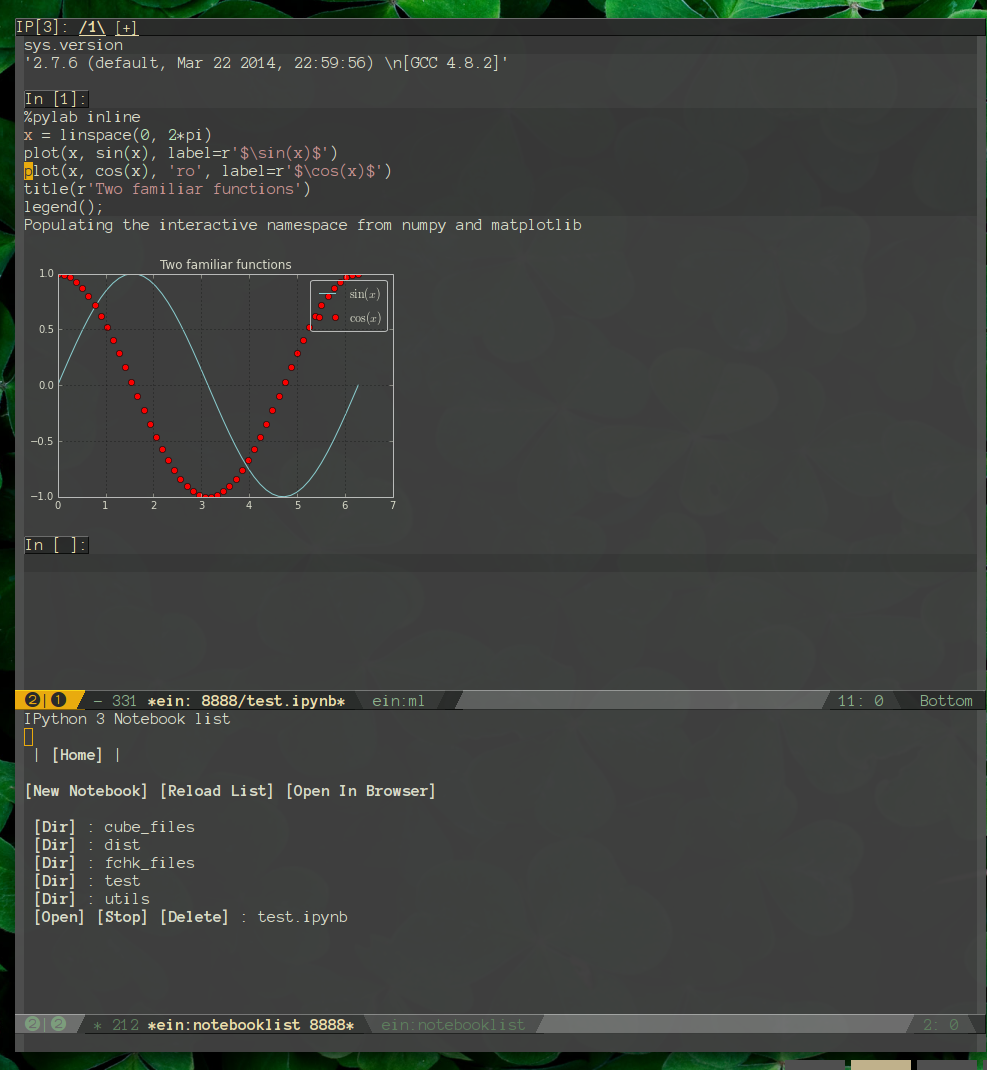Screen dimensions: 987x1070
Task: Click the "Bottom" position indicator in the mode line
Action: pos(944,701)
